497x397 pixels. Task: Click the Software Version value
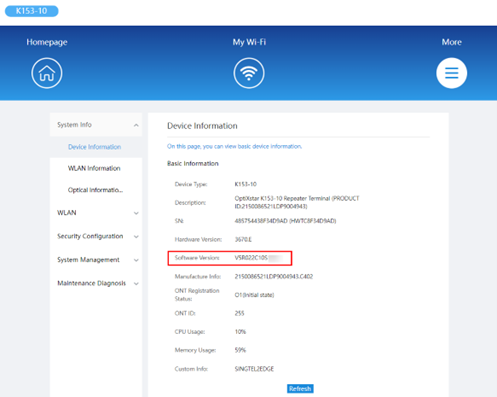click(259, 258)
